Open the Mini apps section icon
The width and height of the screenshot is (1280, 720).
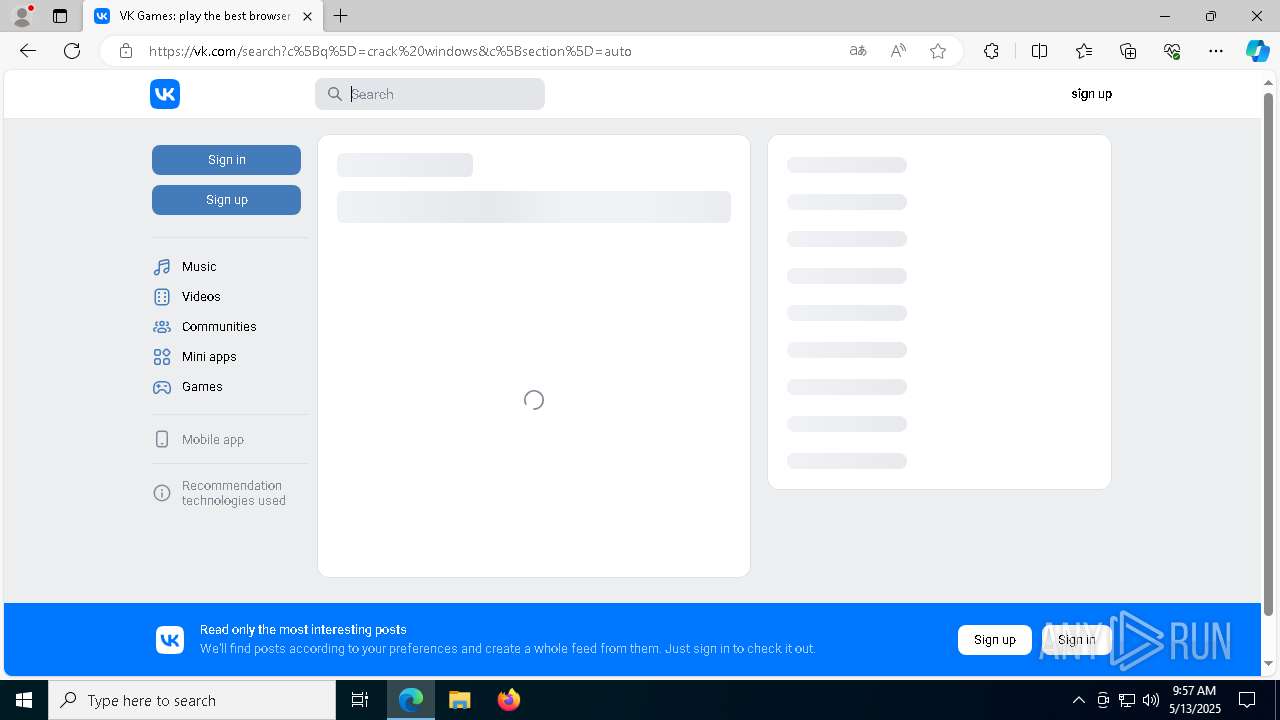click(162, 357)
